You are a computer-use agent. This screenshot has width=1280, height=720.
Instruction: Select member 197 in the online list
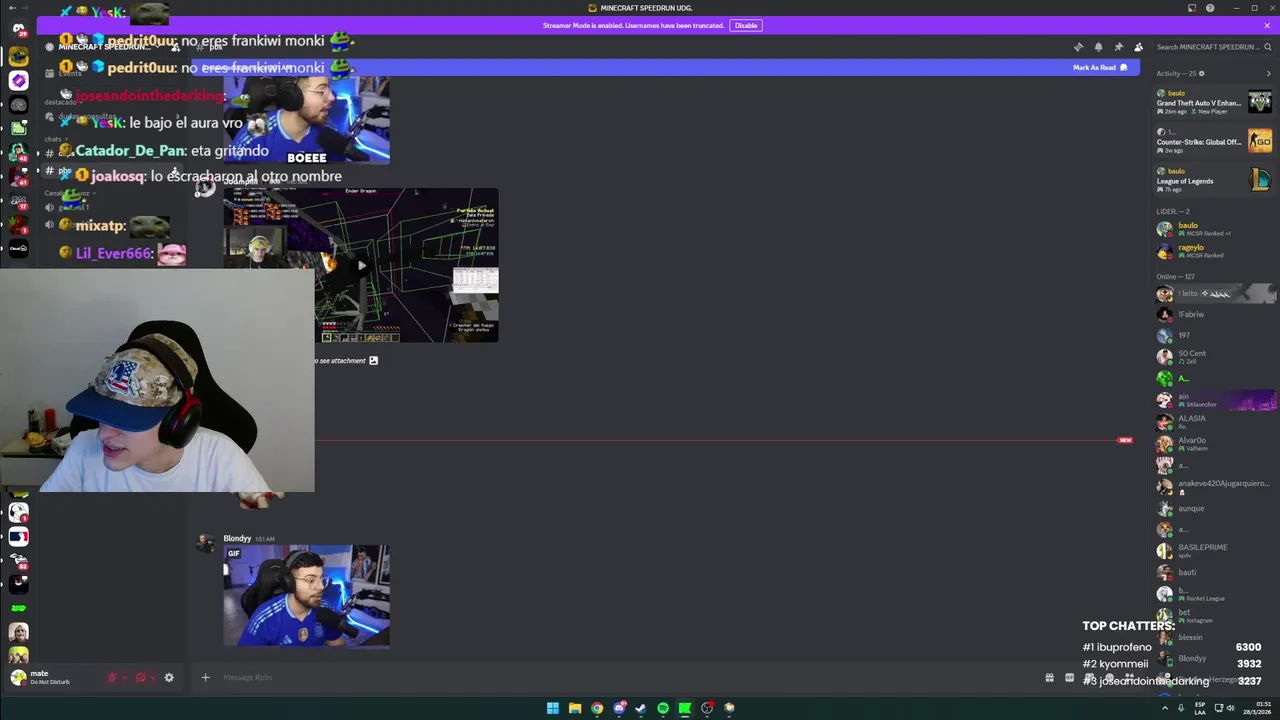point(1214,336)
